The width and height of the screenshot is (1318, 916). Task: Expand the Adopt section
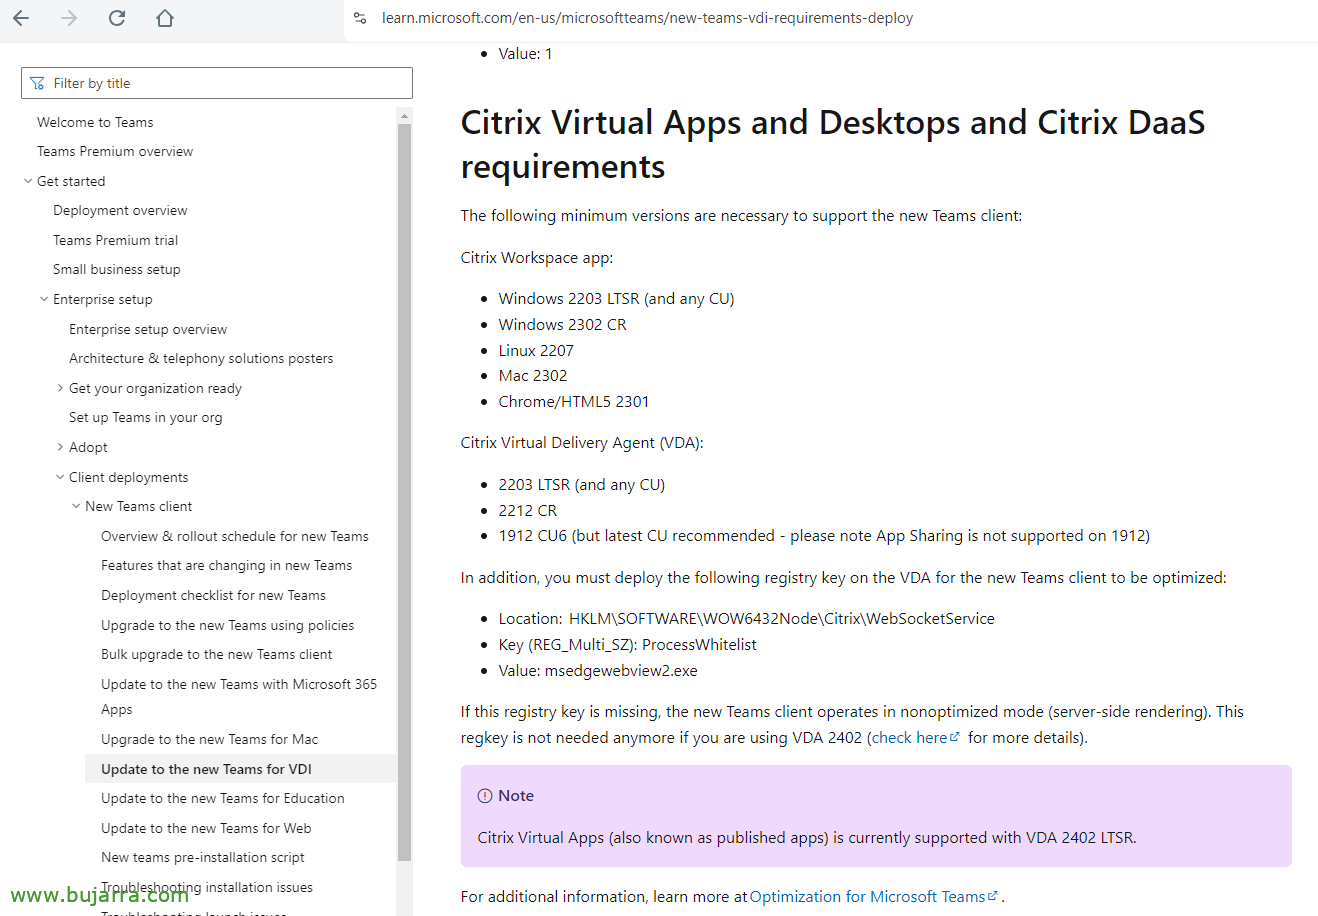click(x=60, y=447)
